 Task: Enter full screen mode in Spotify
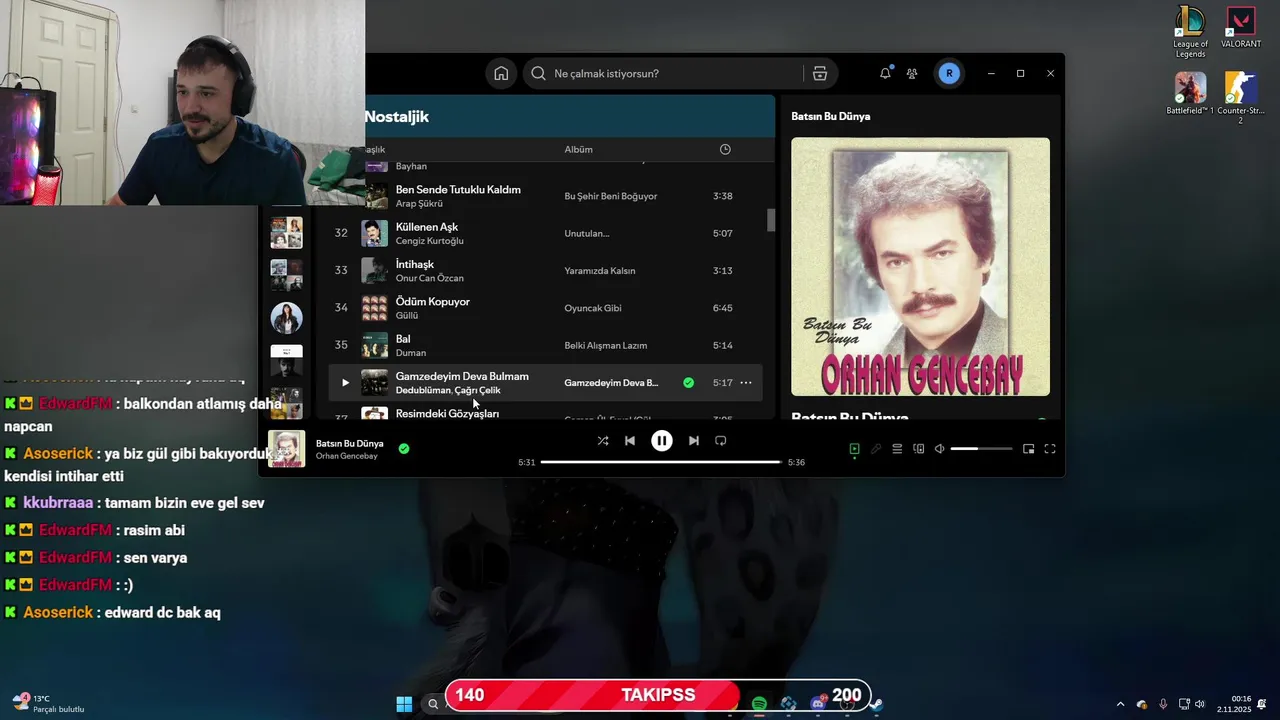pos(1050,449)
